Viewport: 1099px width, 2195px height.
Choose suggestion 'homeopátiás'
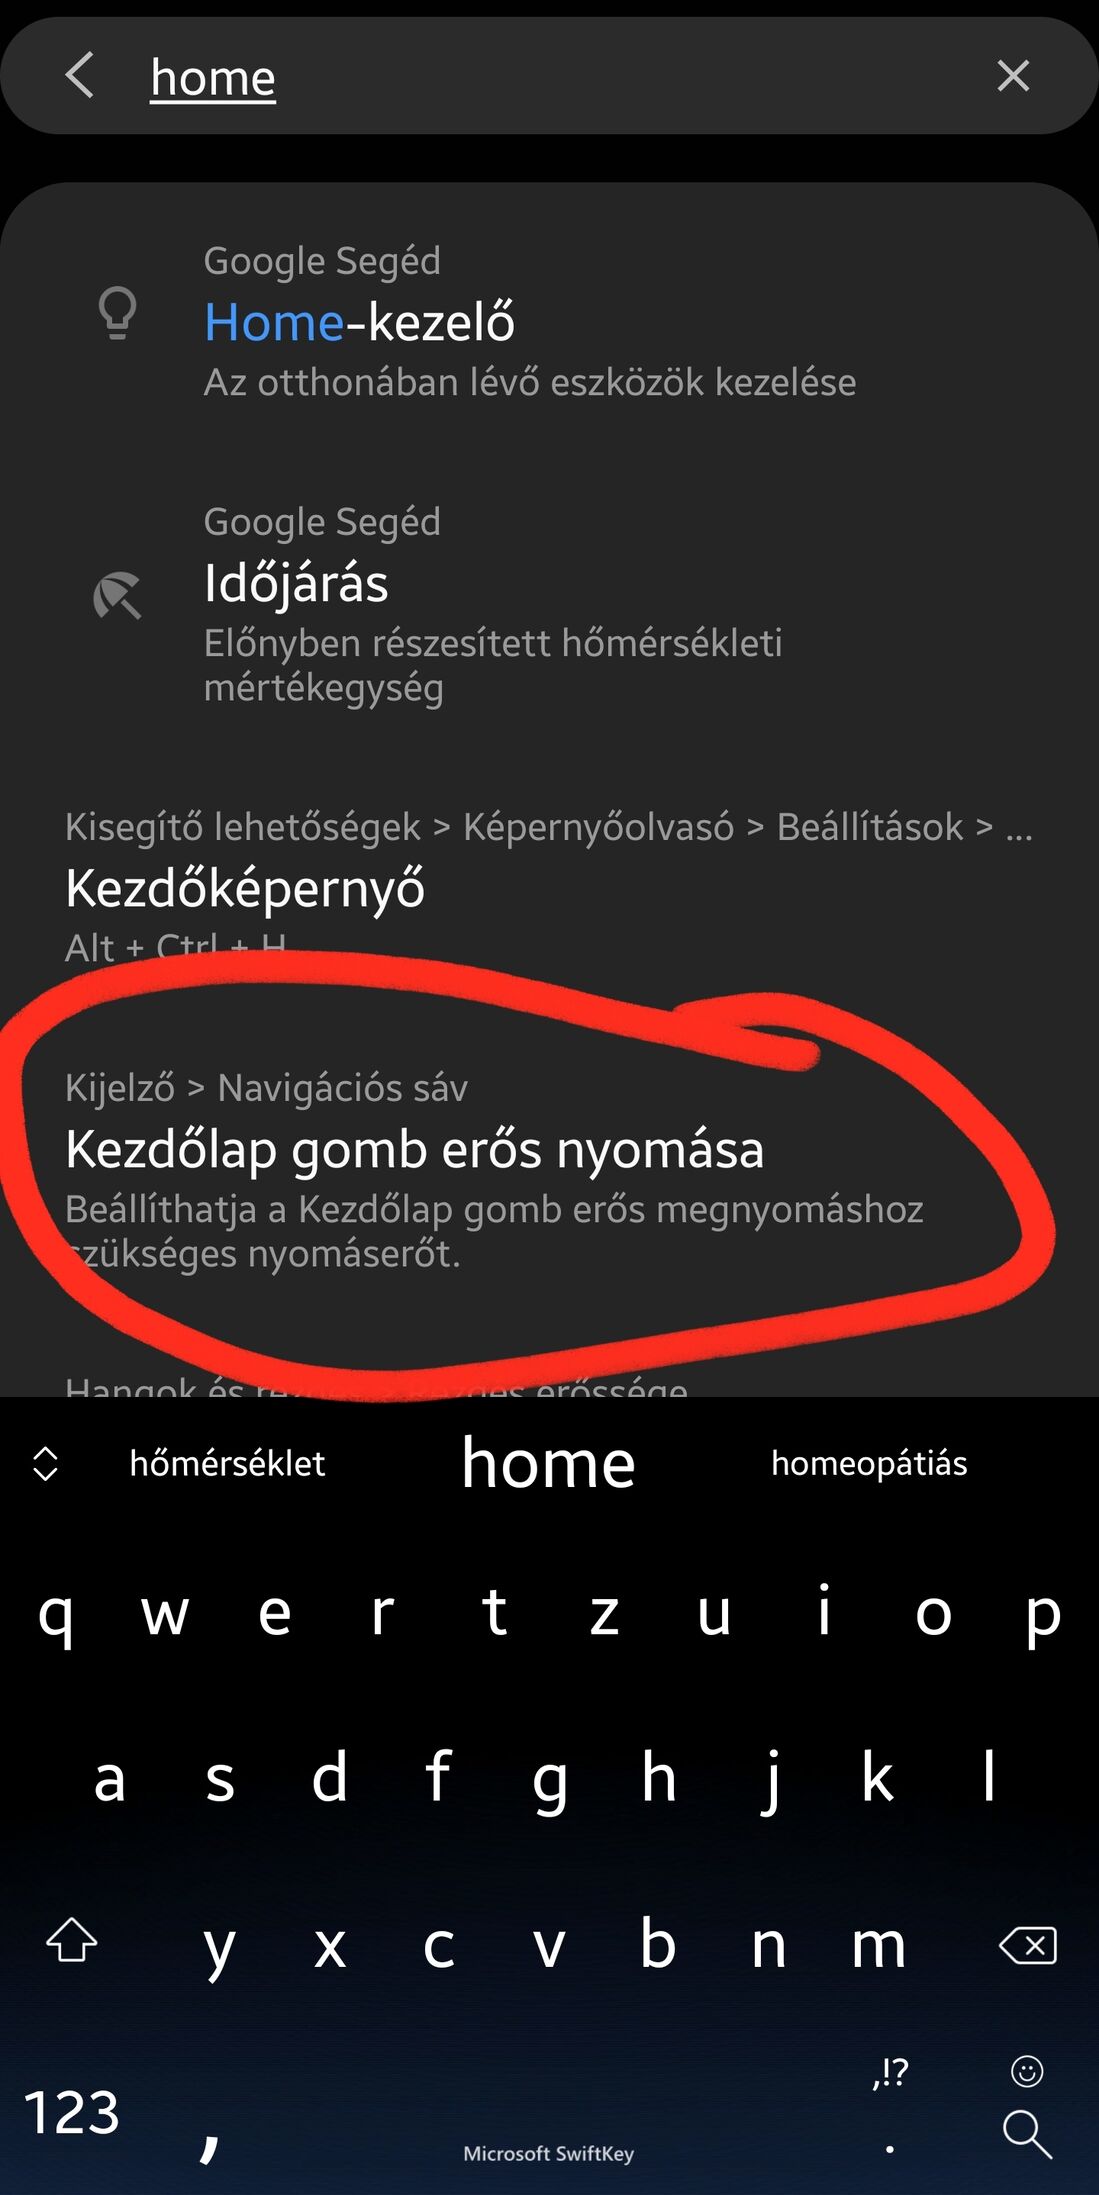click(x=869, y=1464)
